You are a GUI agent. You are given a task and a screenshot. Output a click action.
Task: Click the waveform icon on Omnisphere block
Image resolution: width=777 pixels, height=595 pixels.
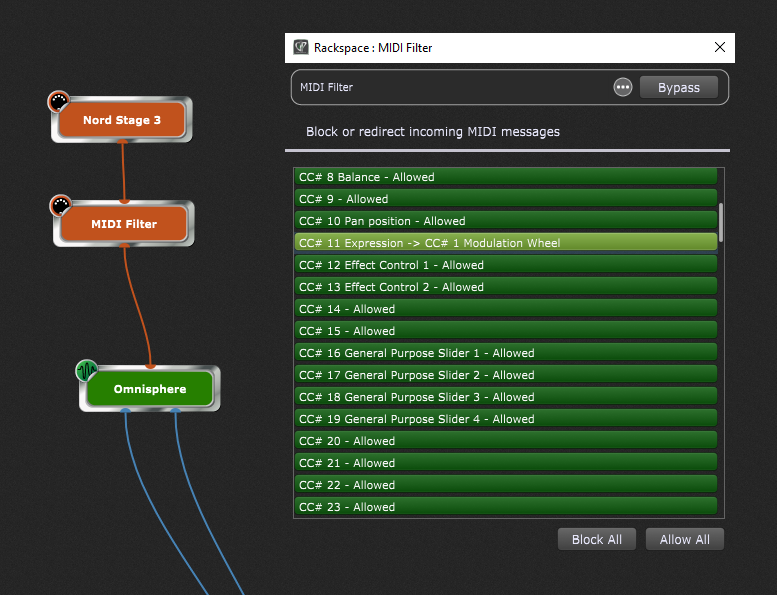(x=87, y=371)
